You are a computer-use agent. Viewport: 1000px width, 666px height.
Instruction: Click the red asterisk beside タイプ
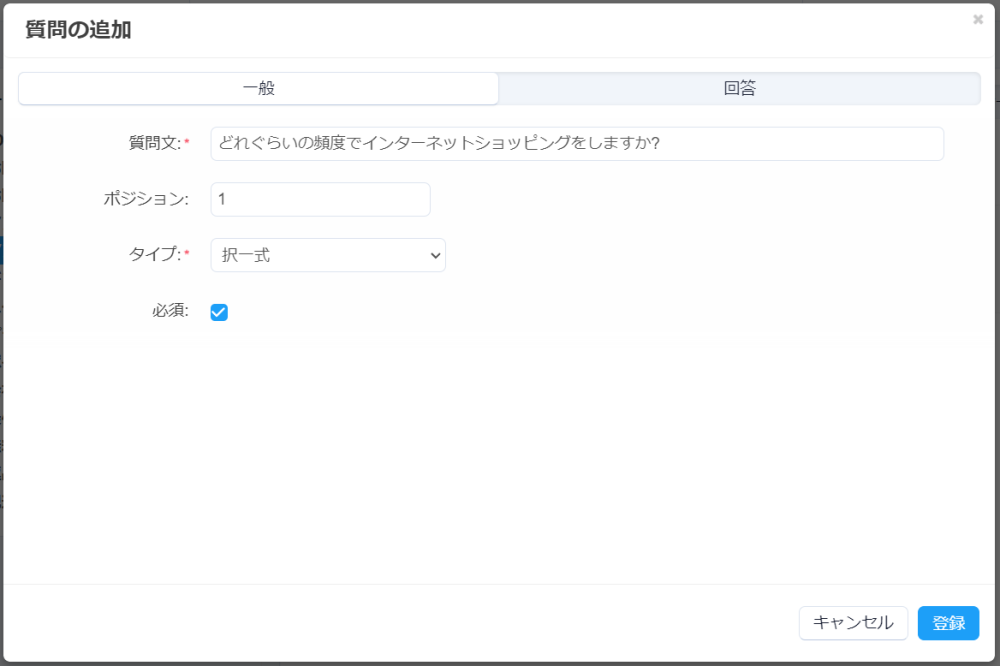186,255
